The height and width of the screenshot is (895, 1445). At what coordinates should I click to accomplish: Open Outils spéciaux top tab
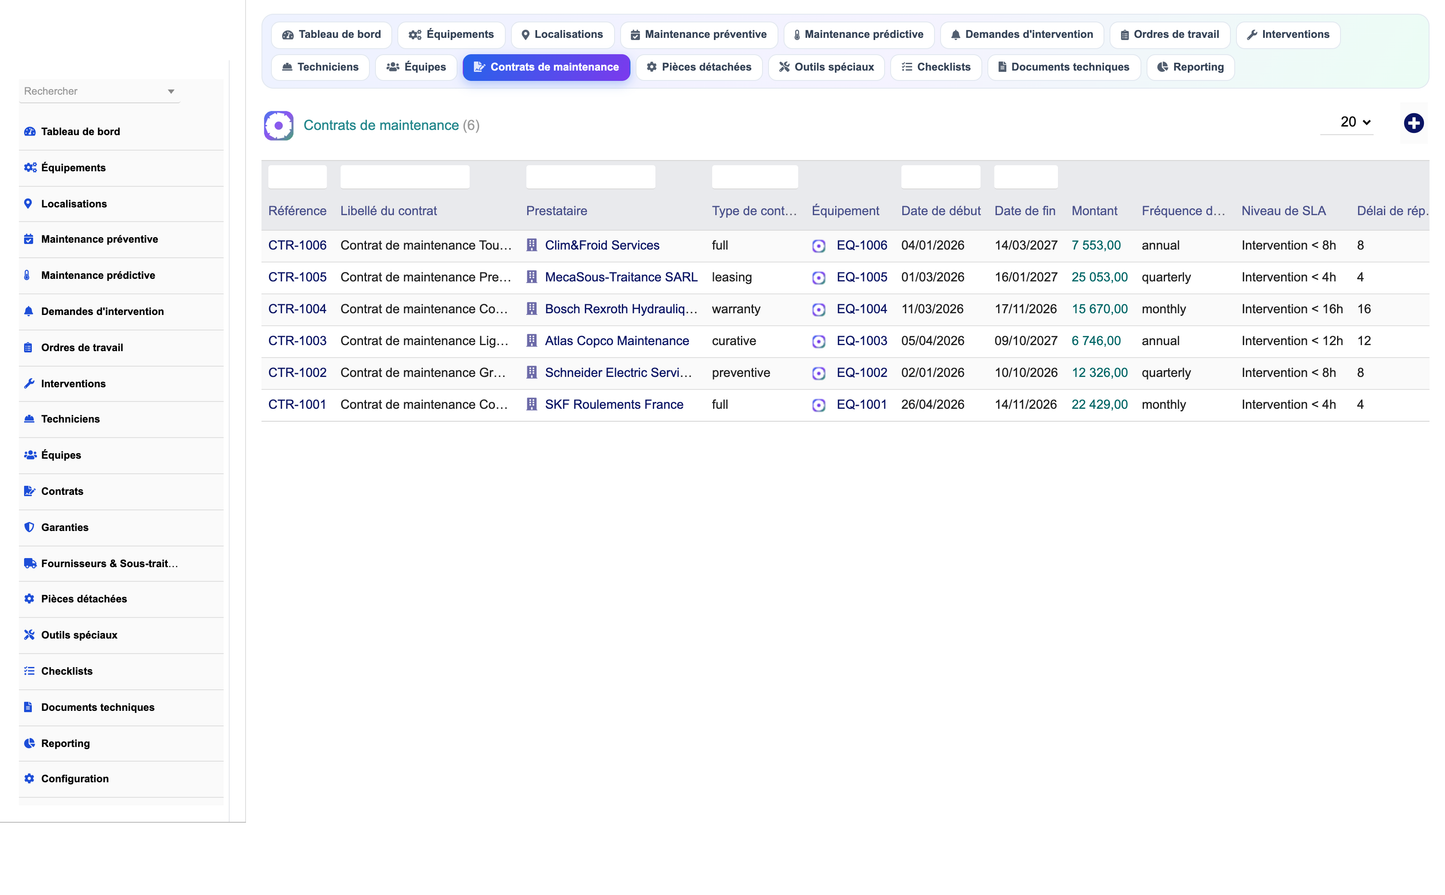pos(826,68)
